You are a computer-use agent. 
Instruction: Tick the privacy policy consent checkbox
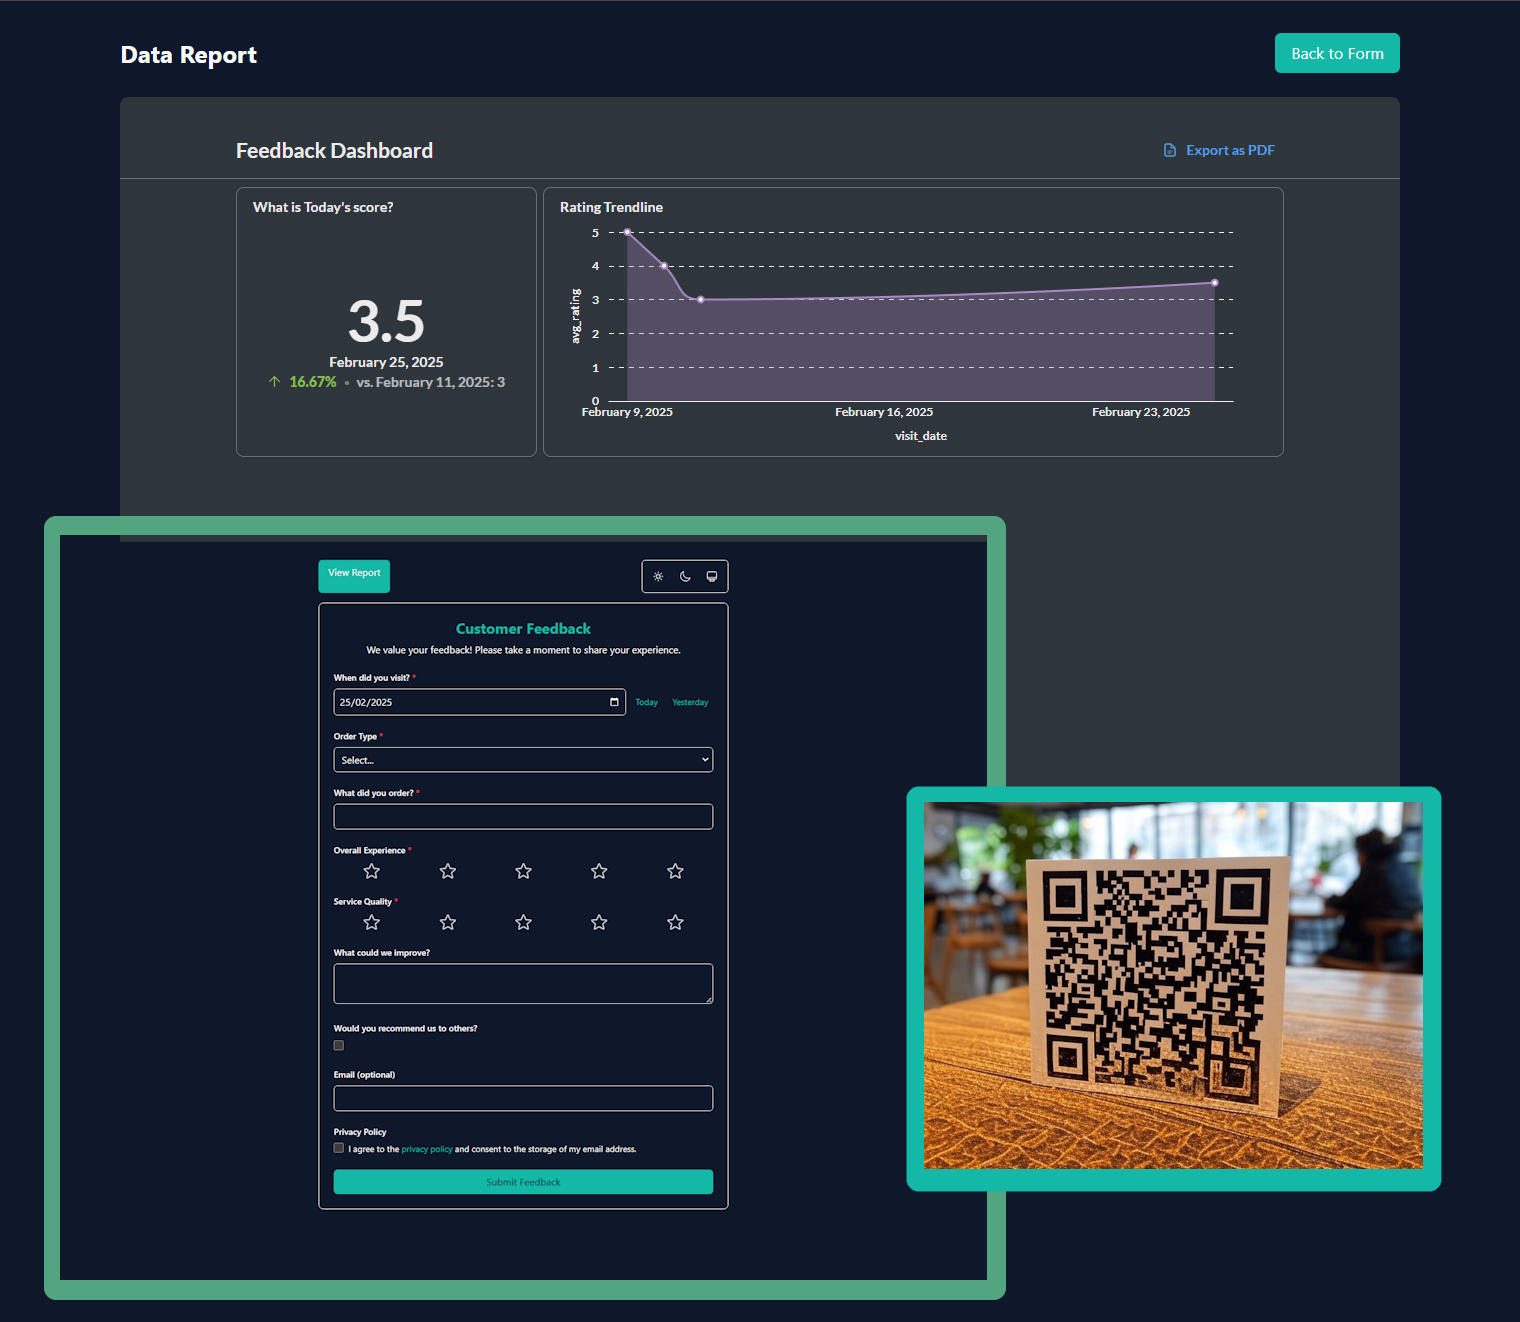click(x=339, y=1148)
